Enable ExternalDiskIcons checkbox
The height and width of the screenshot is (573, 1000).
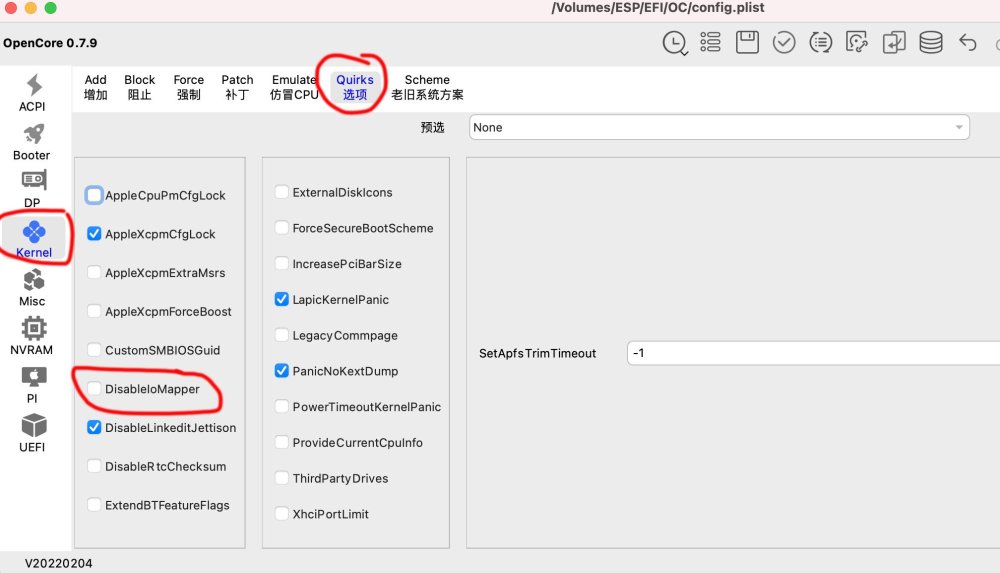click(281, 192)
